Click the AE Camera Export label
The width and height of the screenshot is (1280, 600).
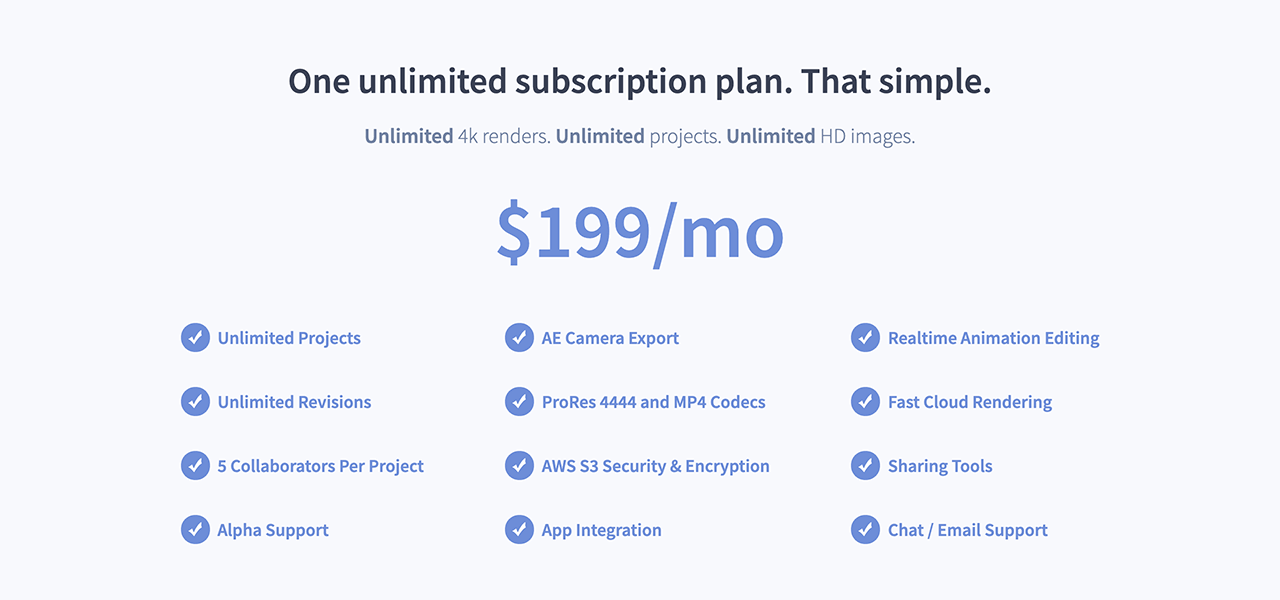point(610,338)
